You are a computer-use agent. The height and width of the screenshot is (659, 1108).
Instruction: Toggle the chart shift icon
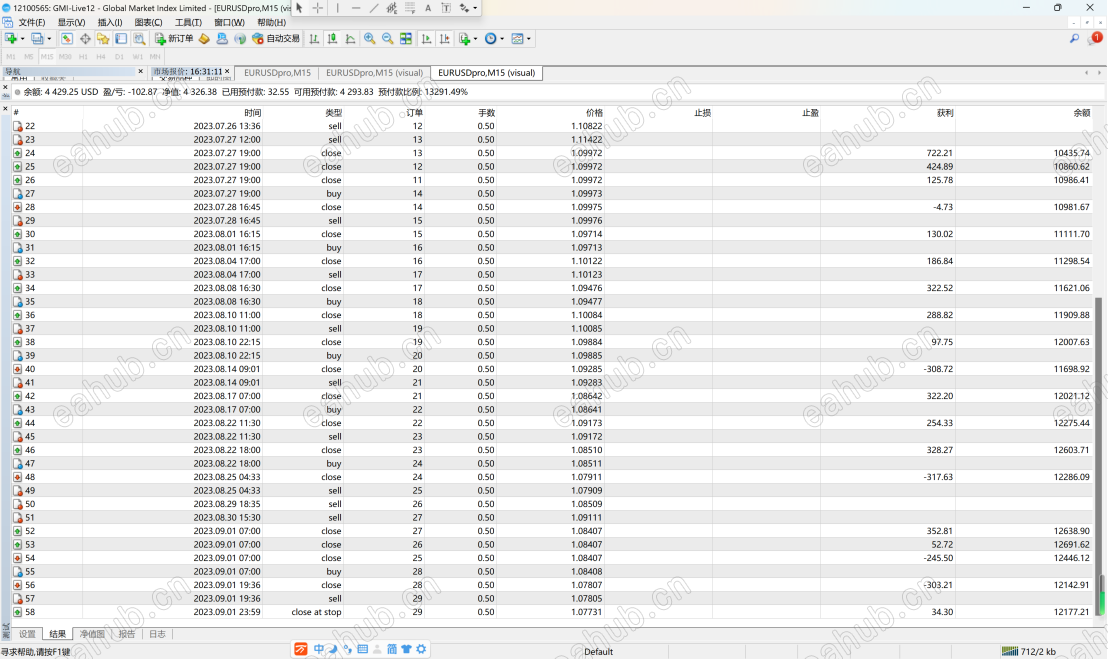click(x=444, y=39)
